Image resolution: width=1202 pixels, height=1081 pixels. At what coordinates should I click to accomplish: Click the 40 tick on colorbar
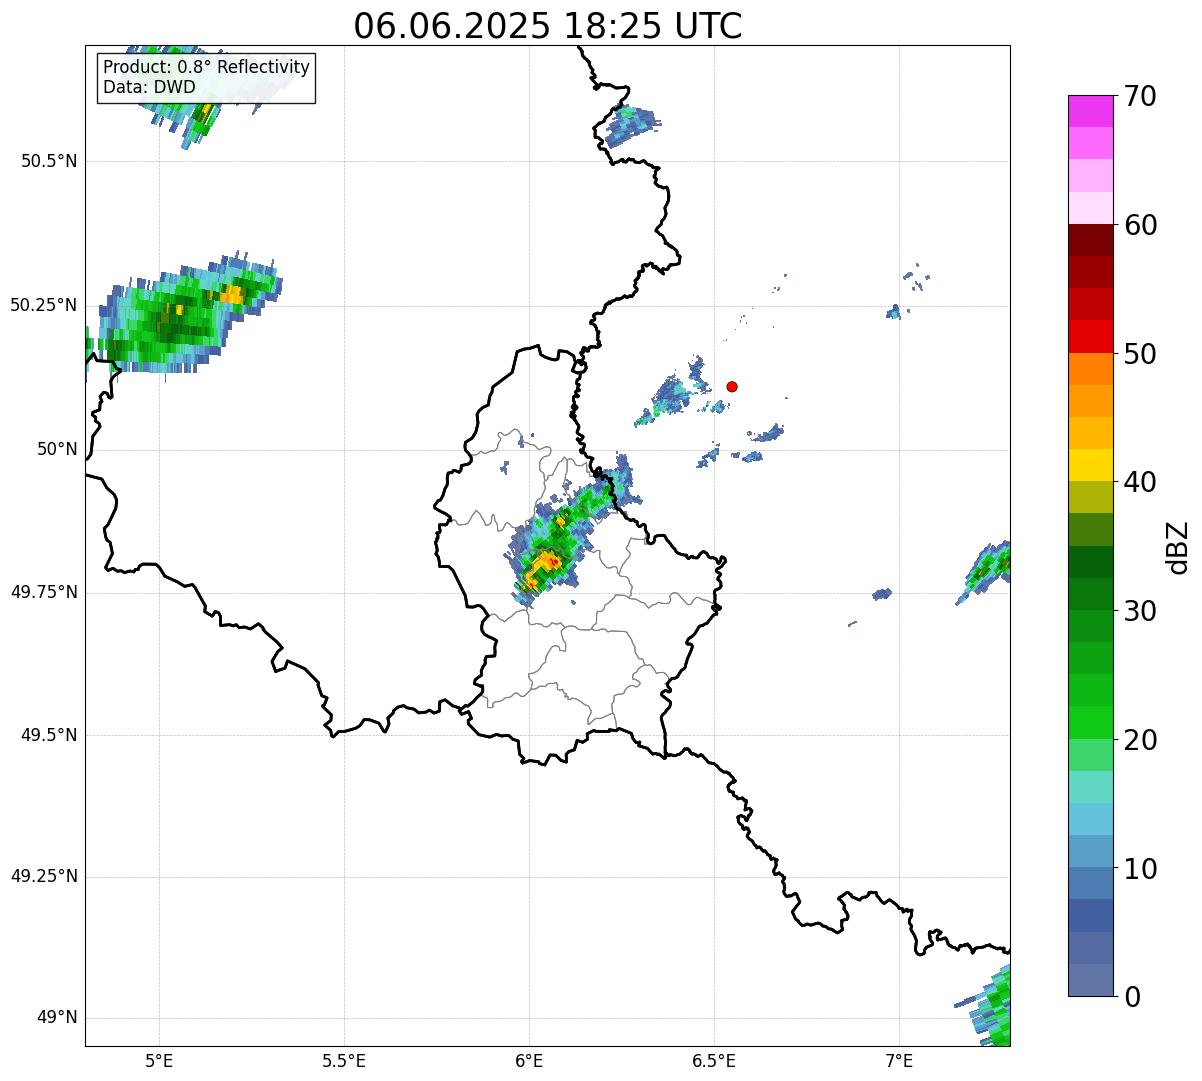(x=1141, y=482)
